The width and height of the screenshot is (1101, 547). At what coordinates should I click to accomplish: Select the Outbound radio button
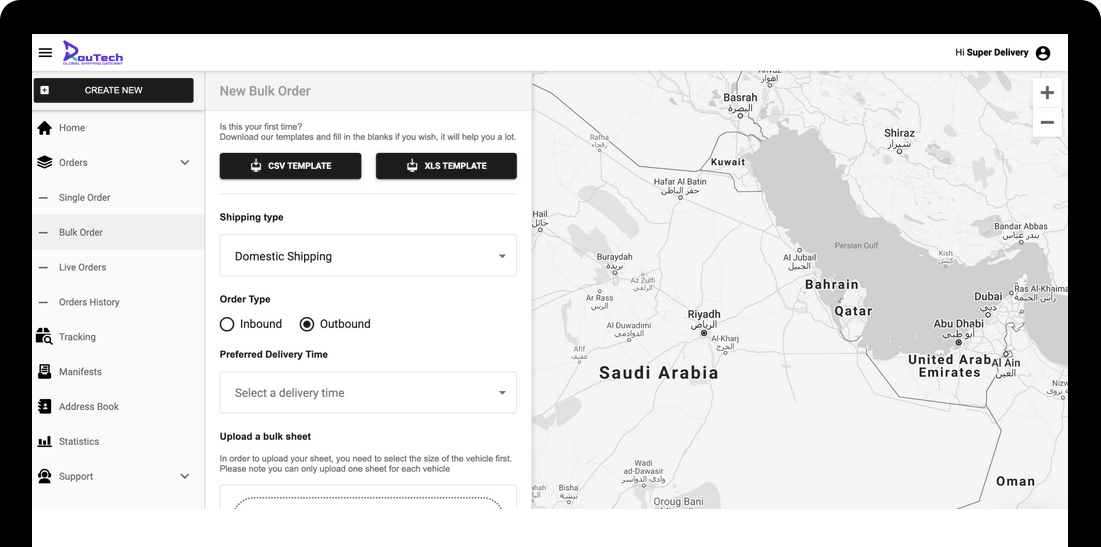[x=307, y=324]
